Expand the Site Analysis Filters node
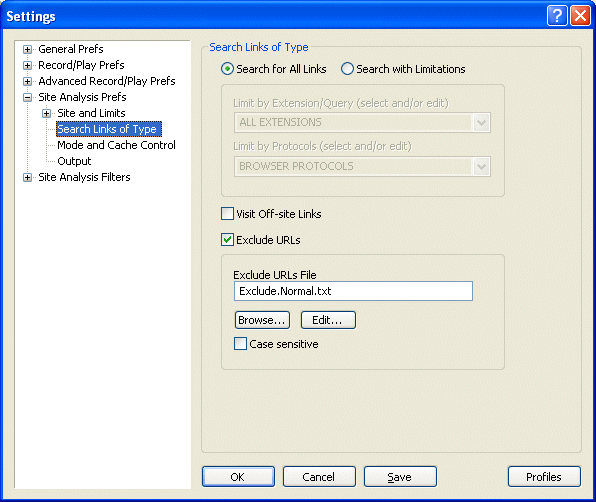The height and width of the screenshot is (502, 596). coord(27,177)
